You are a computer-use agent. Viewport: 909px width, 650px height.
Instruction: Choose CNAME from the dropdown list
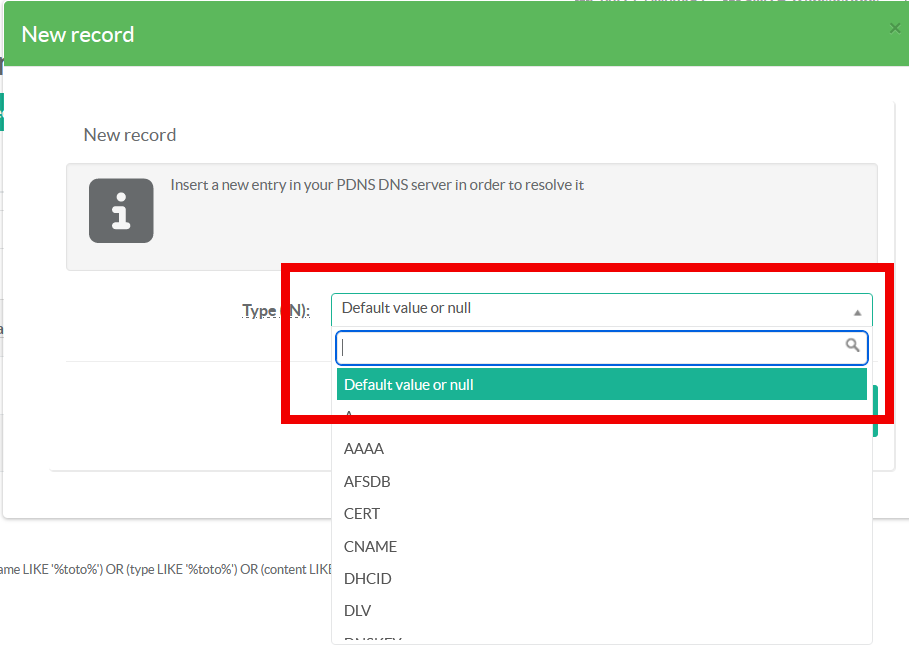pyautogui.click(x=370, y=547)
